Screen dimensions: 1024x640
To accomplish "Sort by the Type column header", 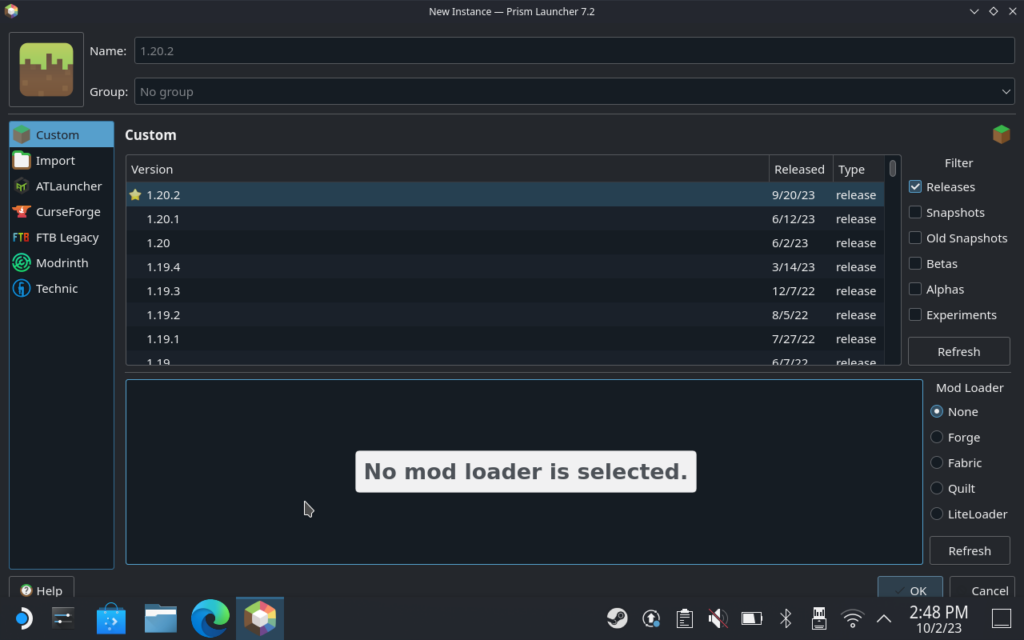I will pos(859,169).
